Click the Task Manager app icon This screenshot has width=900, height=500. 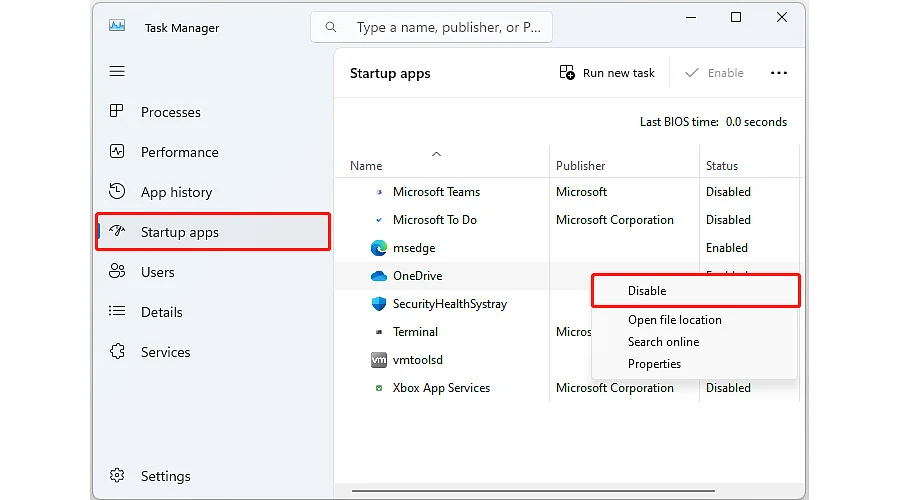(x=117, y=26)
